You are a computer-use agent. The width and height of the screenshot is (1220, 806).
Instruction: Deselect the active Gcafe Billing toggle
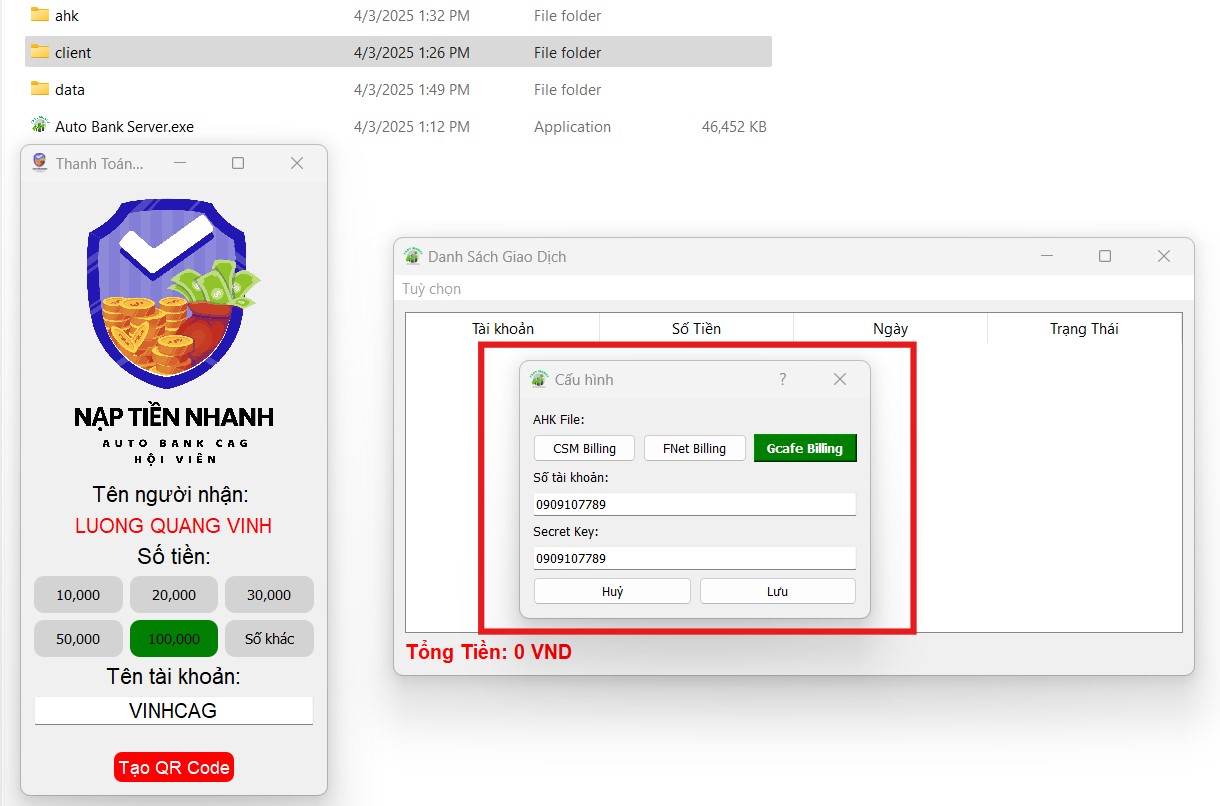point(805,448)
